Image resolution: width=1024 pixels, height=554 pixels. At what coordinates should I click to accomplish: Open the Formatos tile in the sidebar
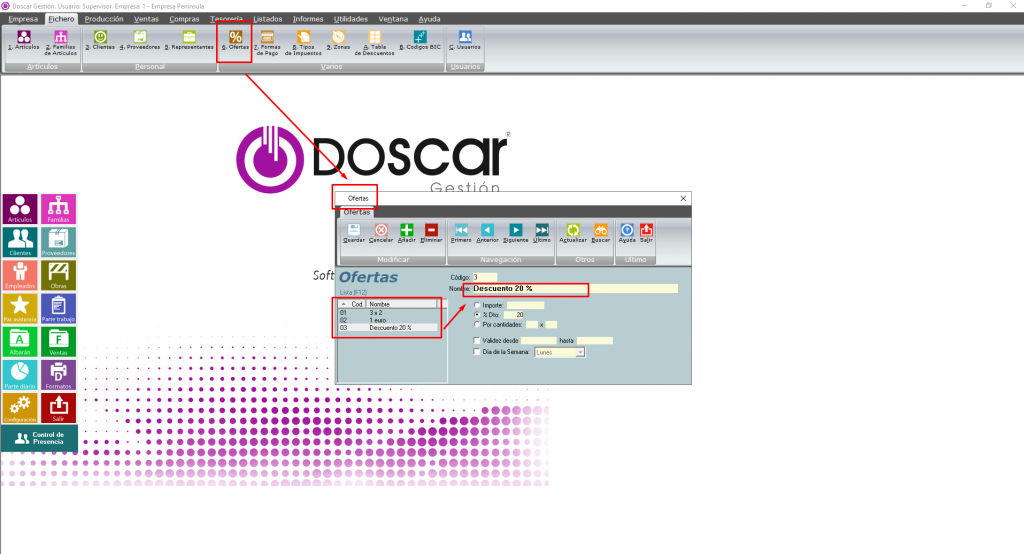[x=58, y=375]
